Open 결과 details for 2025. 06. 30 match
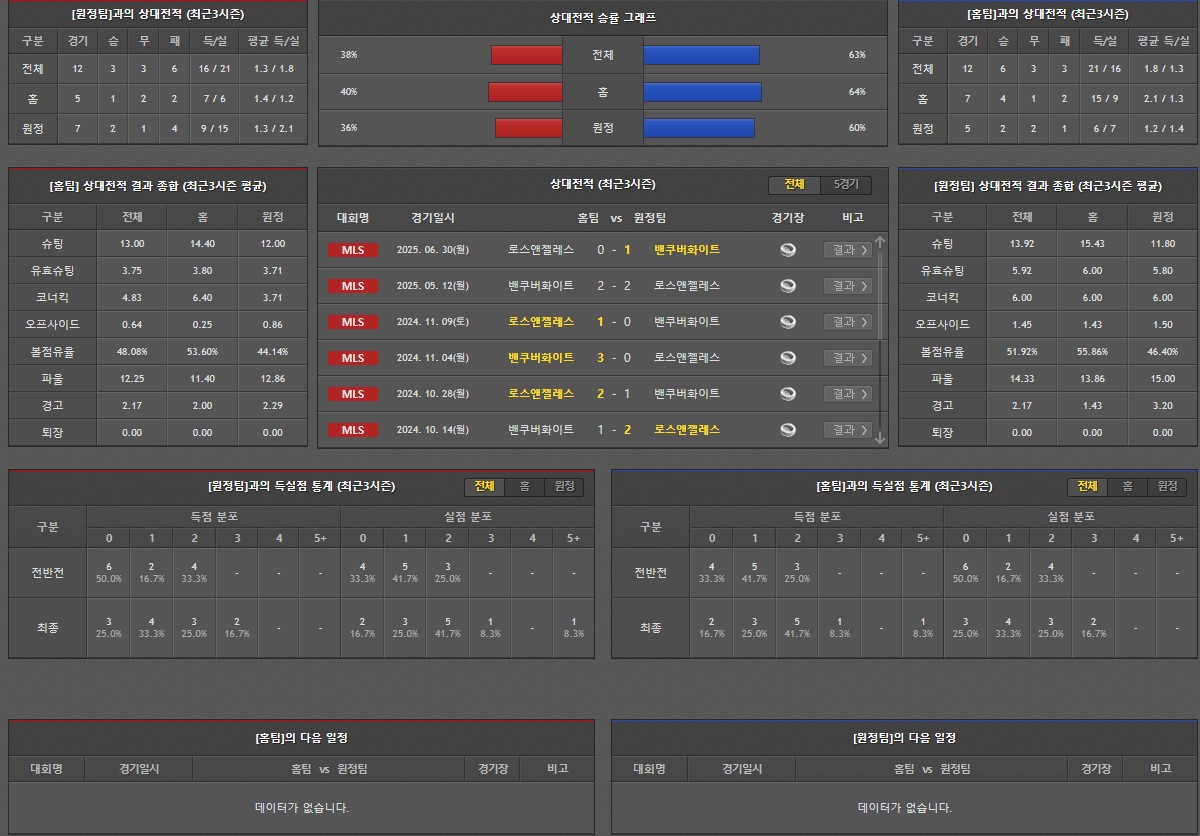Screen dimensions: 1200x836 pos(847,250)
